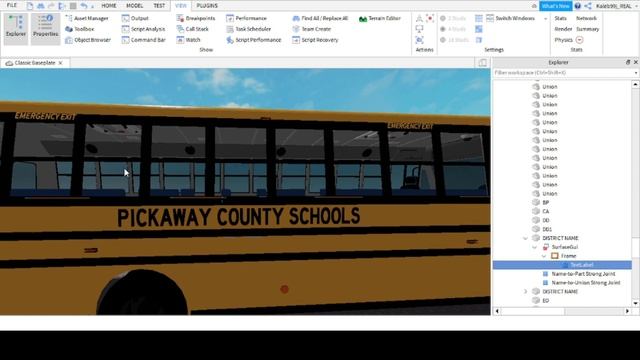Click the Explorer scroll-down arrow
The image size is (640, 360).
[636, 303]
